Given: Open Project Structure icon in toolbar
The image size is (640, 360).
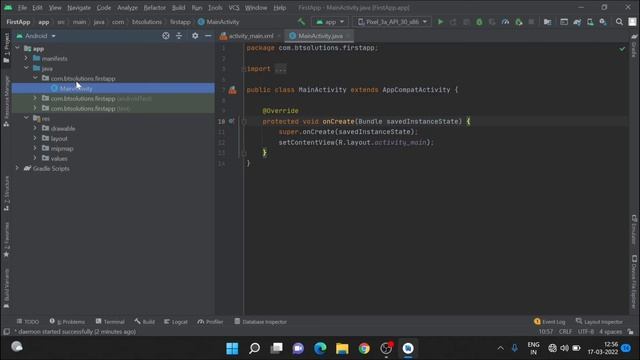Looking at the screenshot, I should click(547, 22).
